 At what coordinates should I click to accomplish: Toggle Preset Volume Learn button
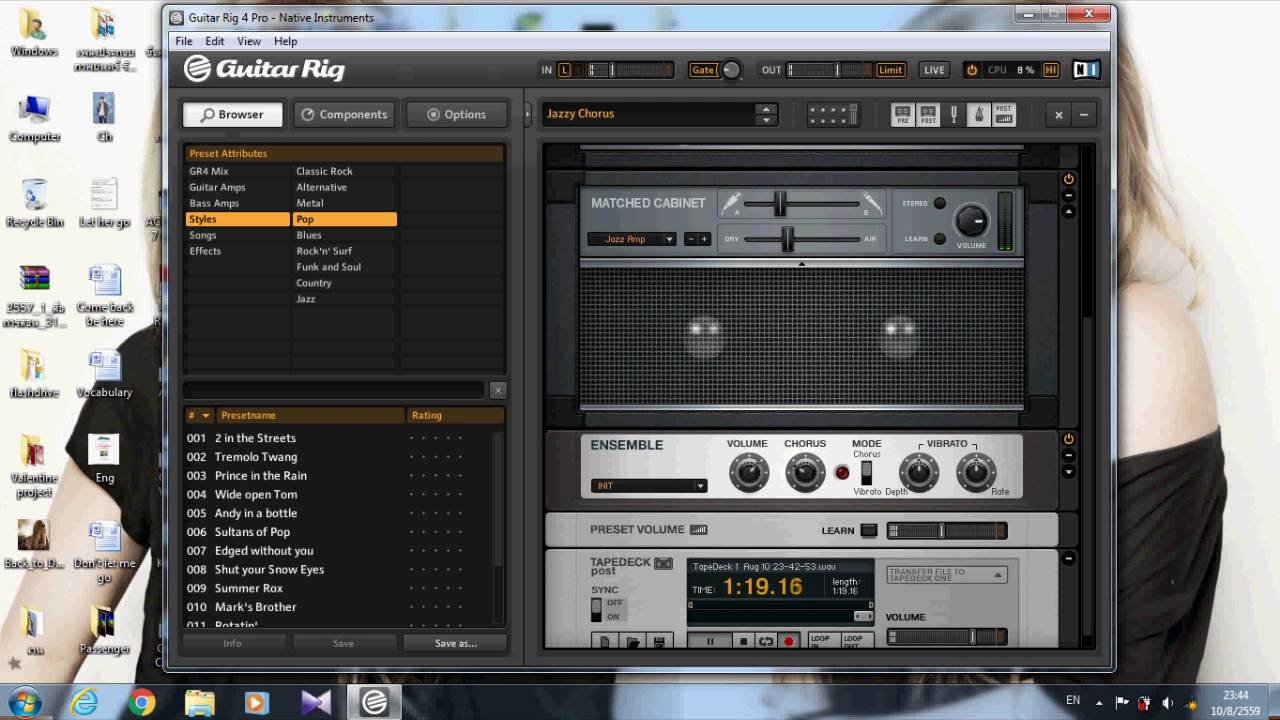[x=869, y=531]
